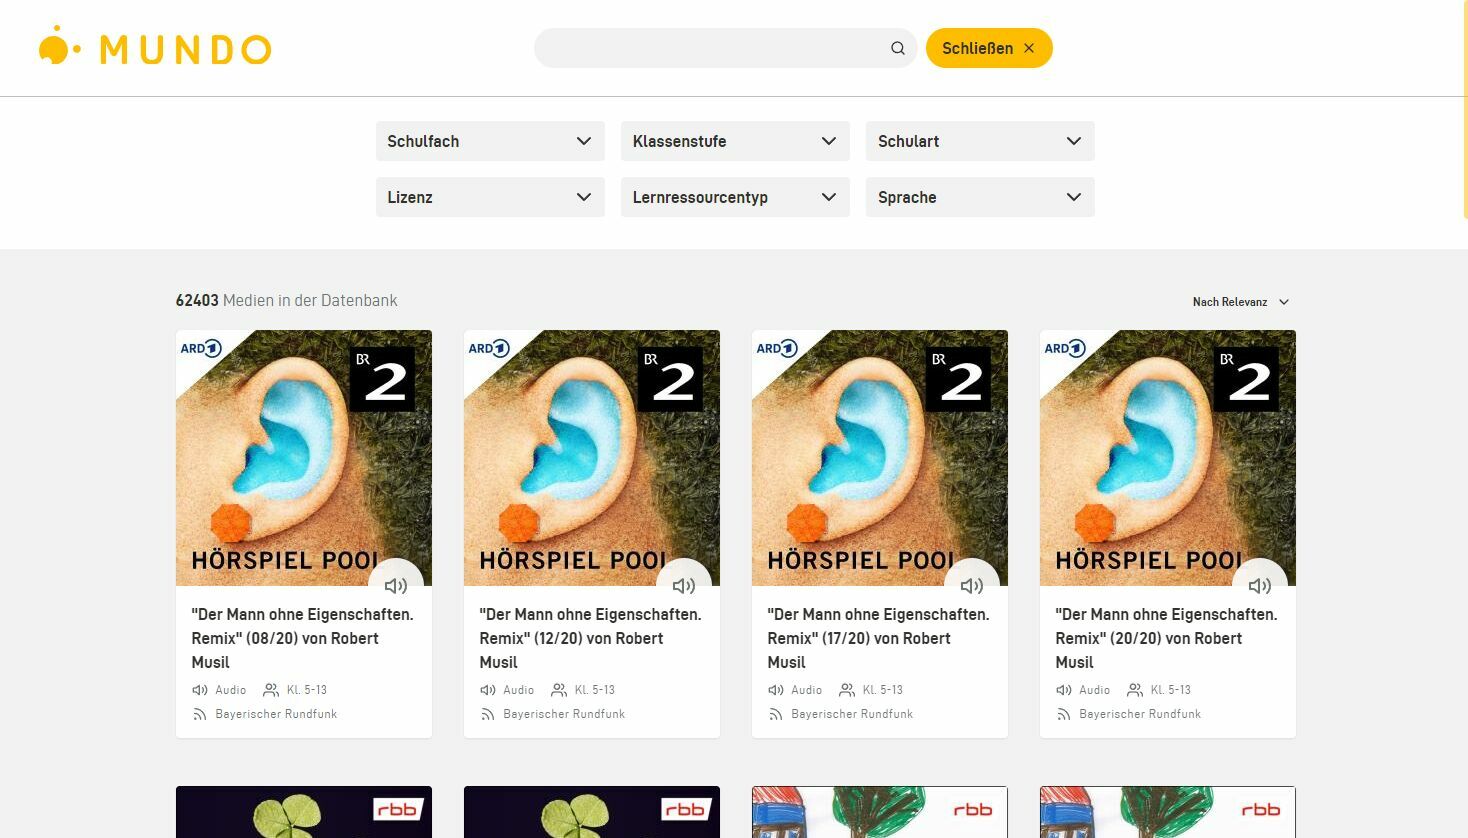Screen dimensions: 1468x838
Task: Open the Schulfach dropdown
Action: point(490,141)
